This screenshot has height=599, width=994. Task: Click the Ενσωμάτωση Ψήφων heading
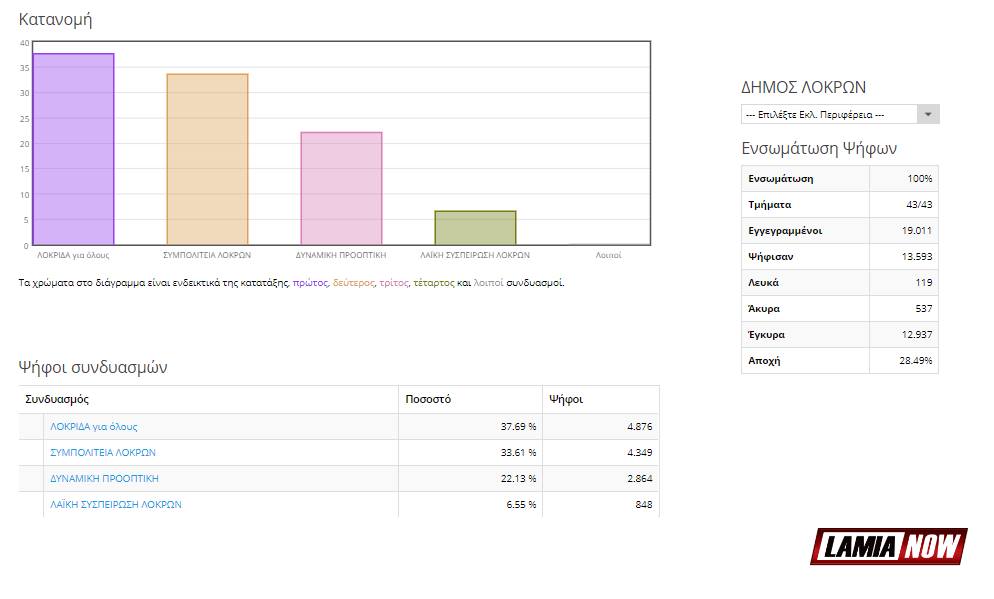click(x=819, y=148)
